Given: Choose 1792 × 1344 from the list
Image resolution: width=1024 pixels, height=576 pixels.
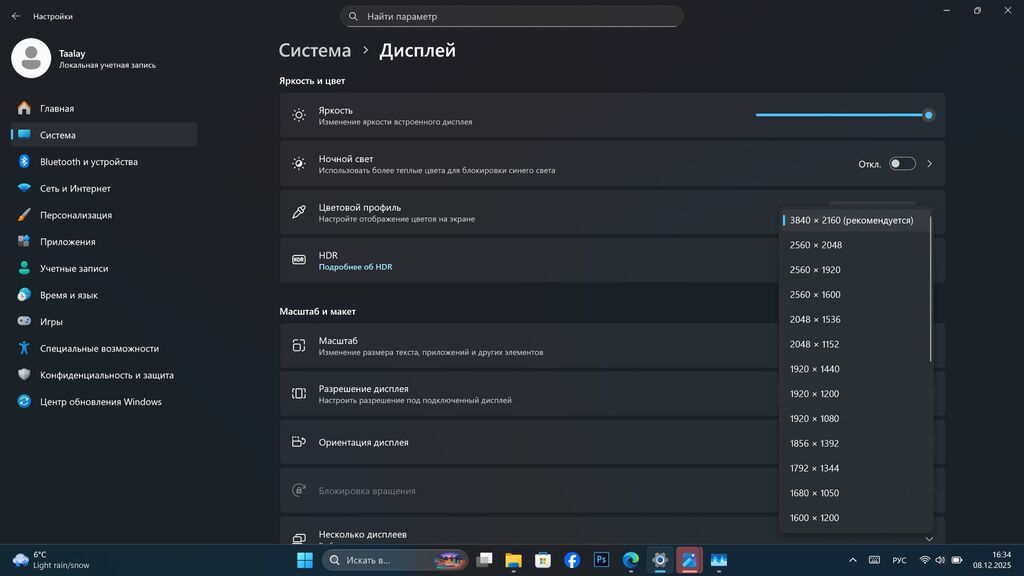Looking at the screenshot, I should pos(856,468).
